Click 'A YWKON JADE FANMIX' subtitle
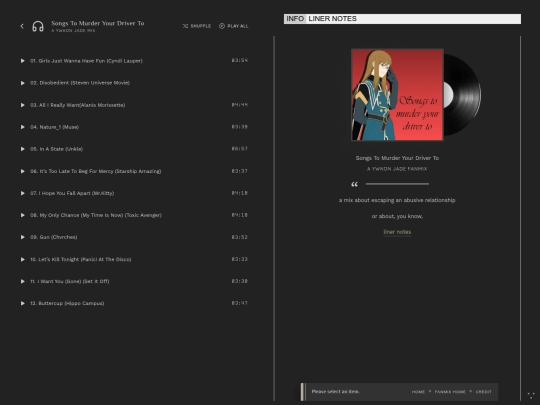540x405 pixels. pyautogui.click(x=397, y=169)
